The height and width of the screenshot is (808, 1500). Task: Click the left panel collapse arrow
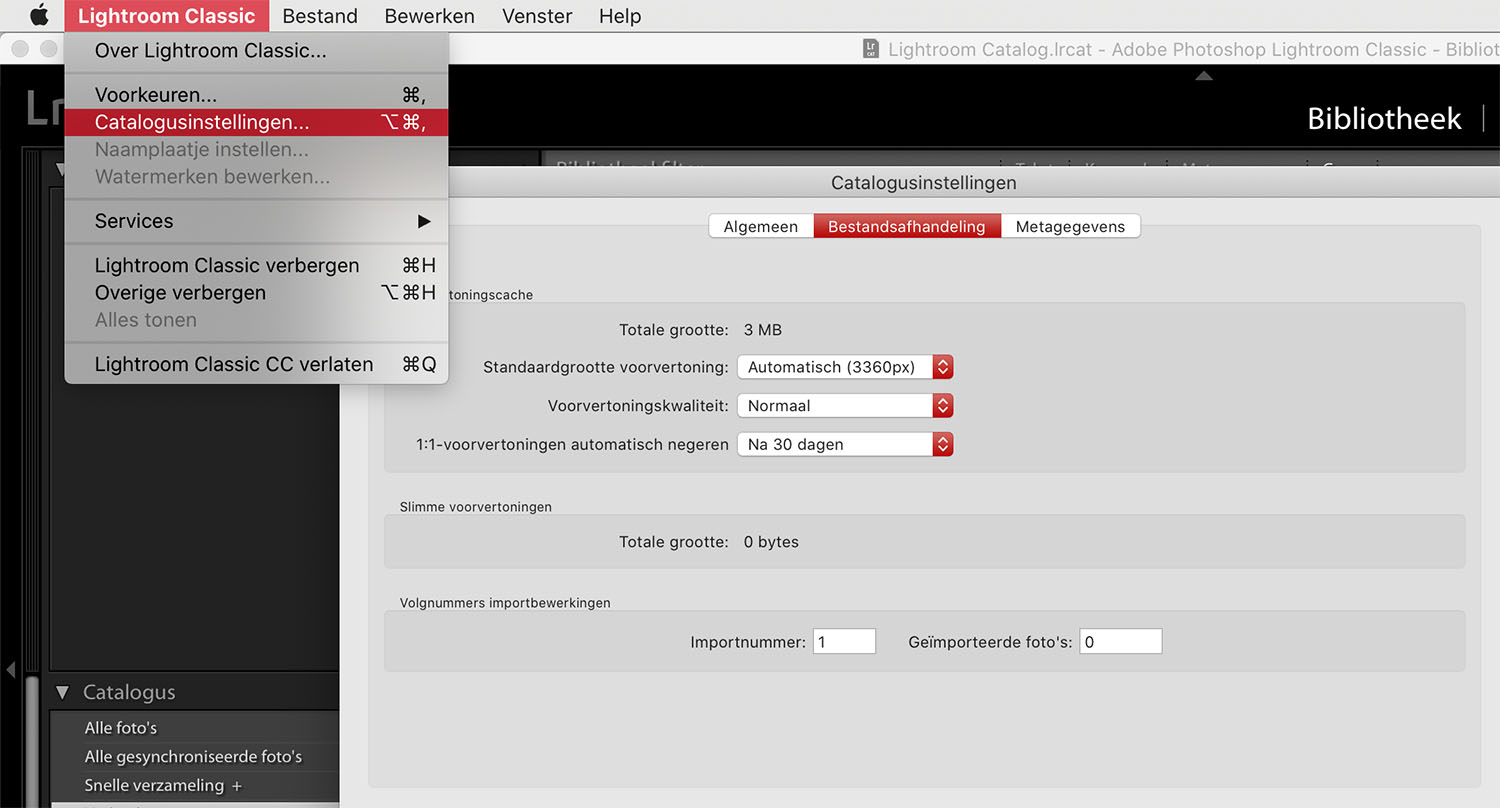[x=11, y=669]
